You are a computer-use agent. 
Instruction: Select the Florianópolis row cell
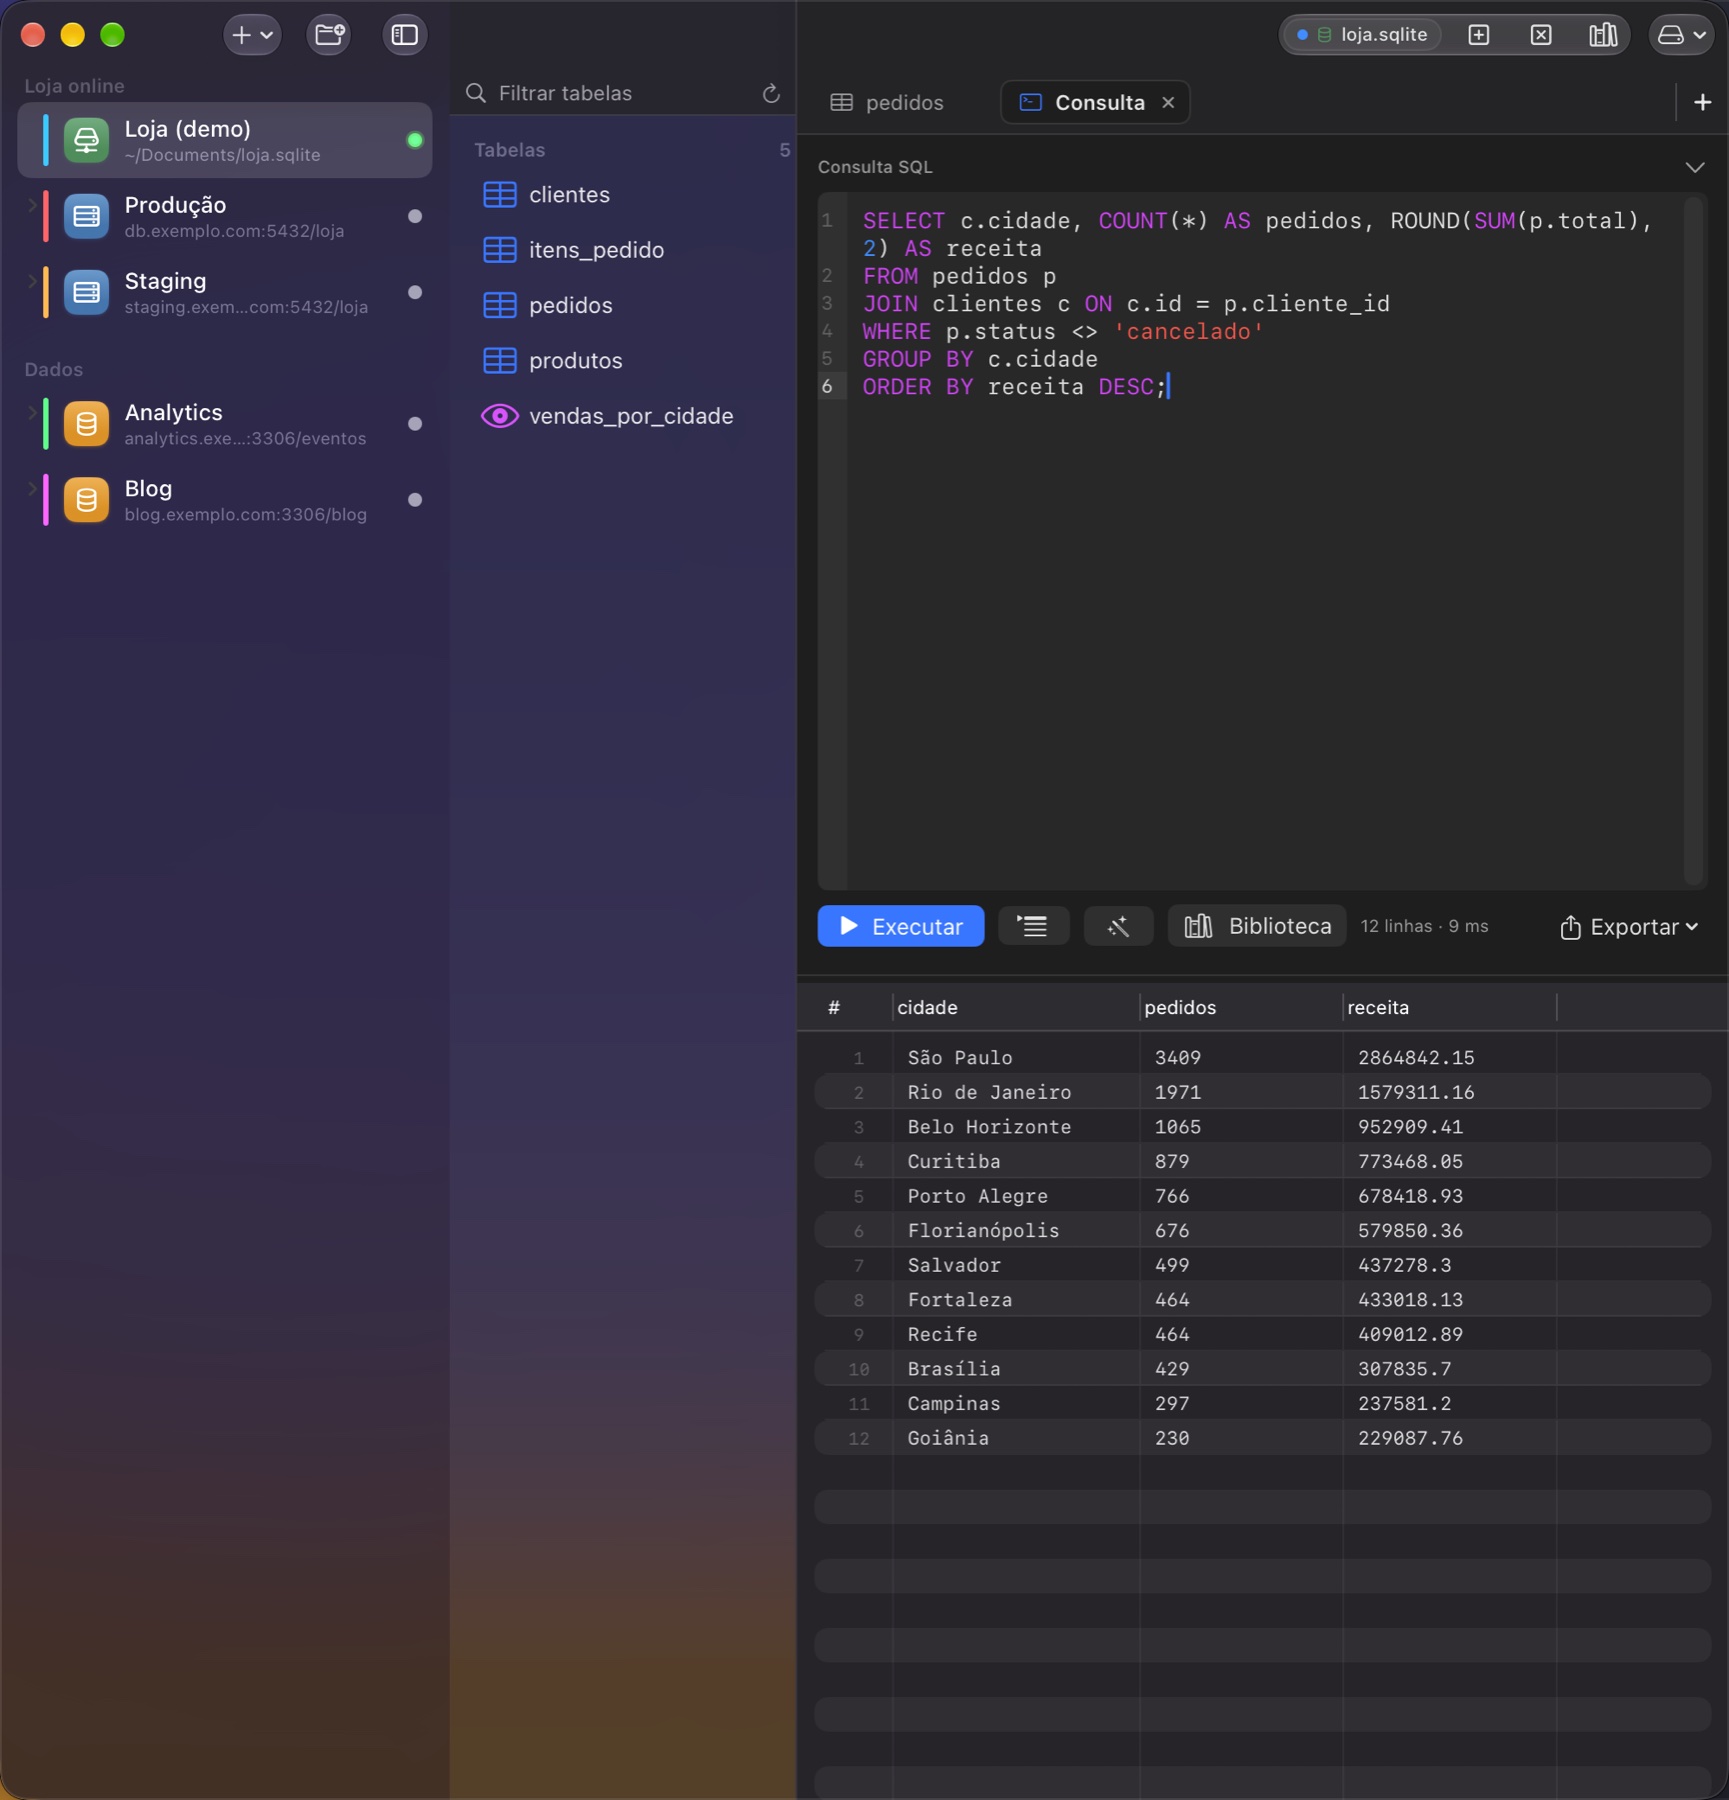tap(1016, 1231)
